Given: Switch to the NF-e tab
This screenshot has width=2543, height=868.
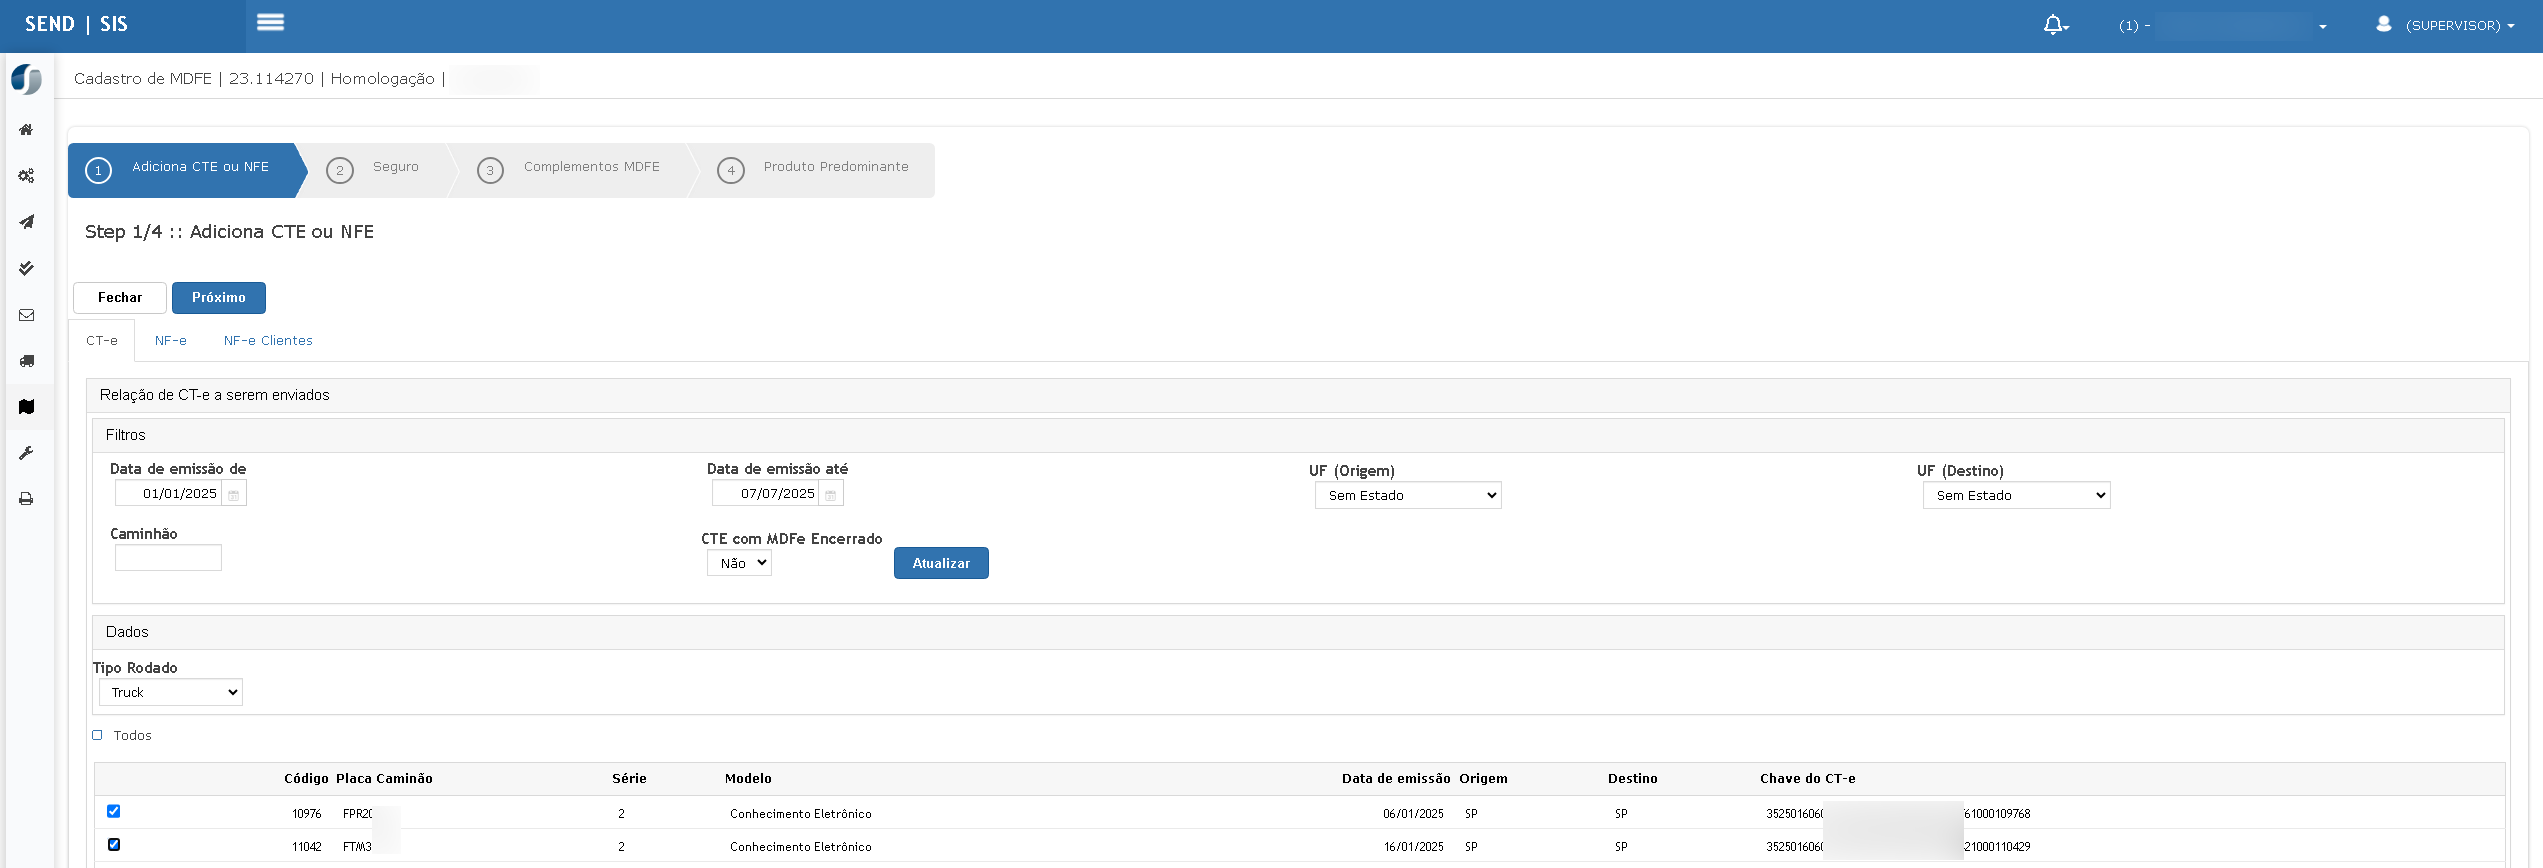Looking at the screenshot, I should coord(171,341).
